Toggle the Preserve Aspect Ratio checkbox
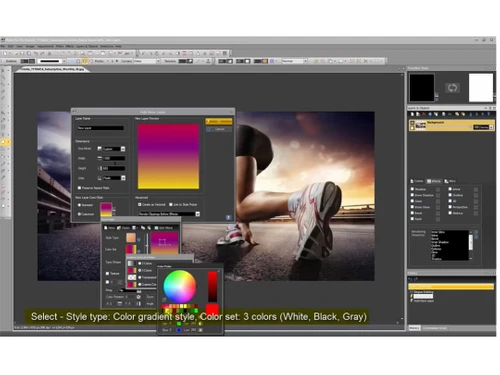This screenshot has height=375, width=500. coord(79,188)
